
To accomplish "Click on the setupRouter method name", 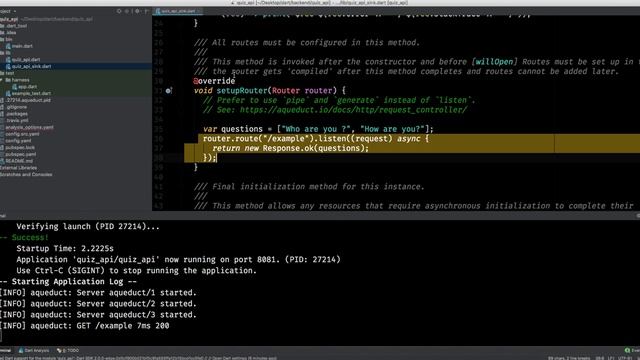I will (x=242, y=91).
